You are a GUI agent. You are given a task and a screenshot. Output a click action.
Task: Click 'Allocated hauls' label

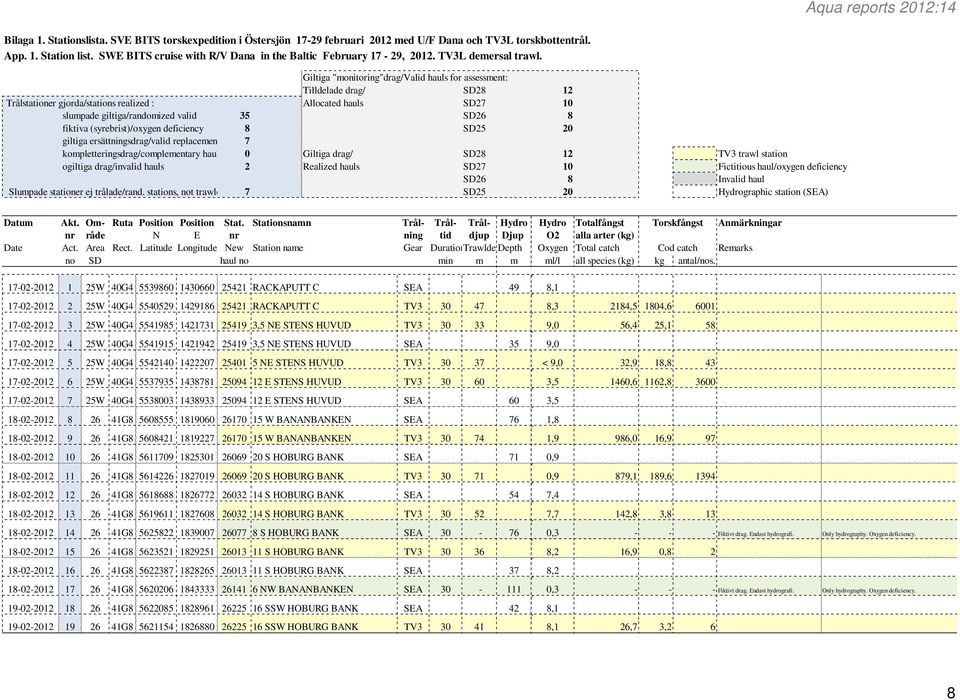[x=333, y=103]
